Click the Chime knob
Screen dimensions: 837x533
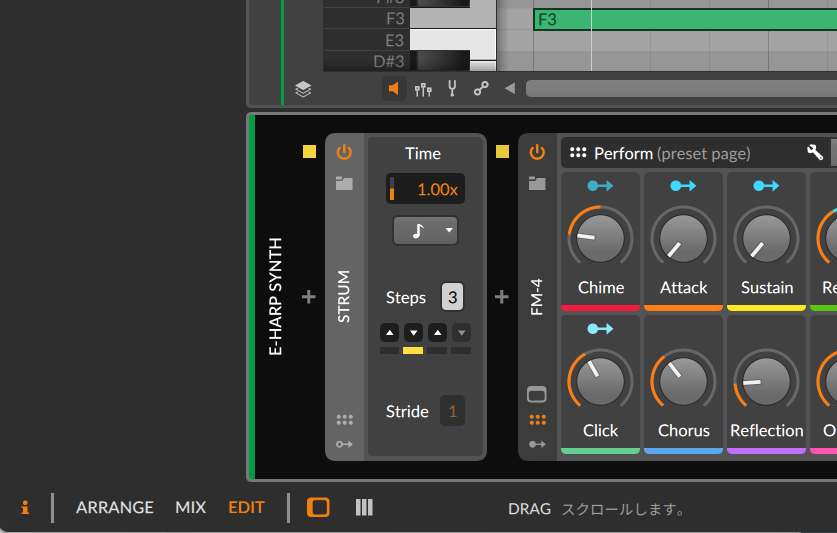point(601,239)
